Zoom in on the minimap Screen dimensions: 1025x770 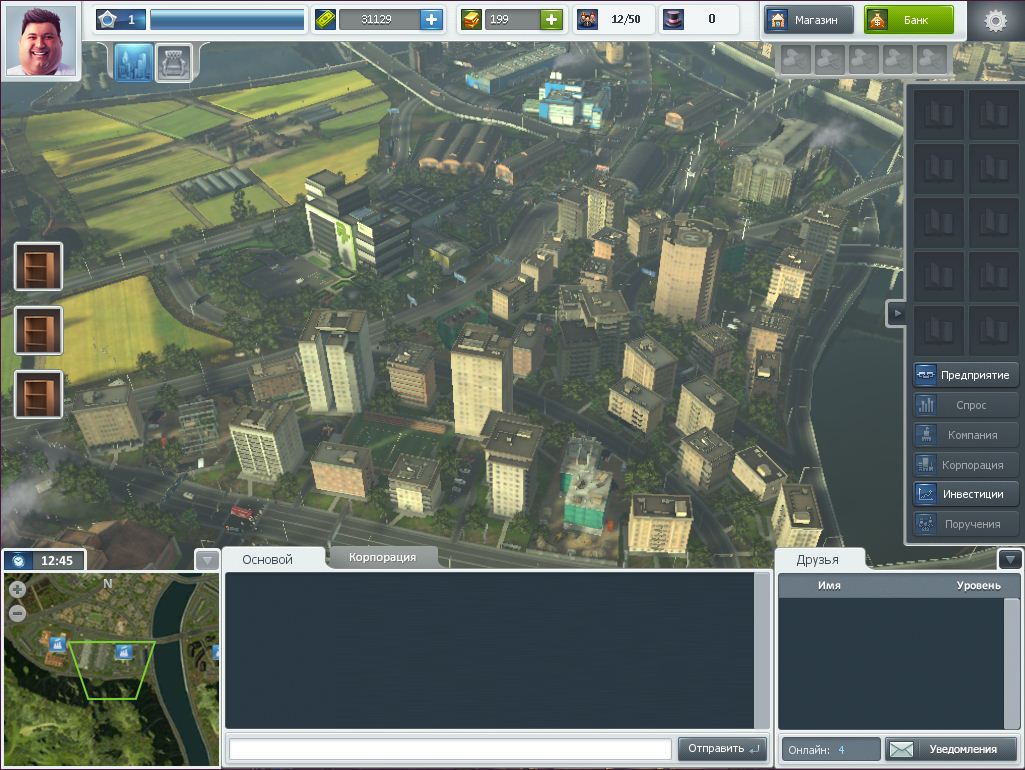(x=17, y=590)
